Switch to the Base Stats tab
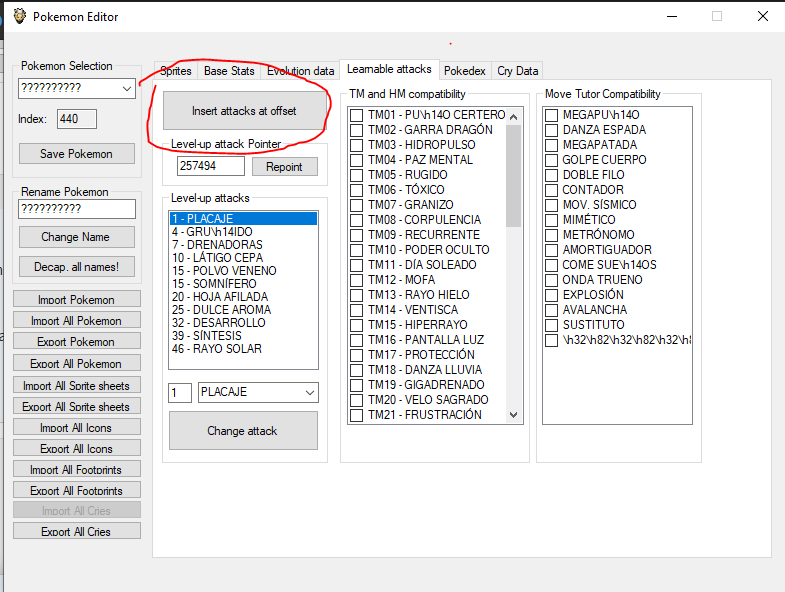The height and width of the screenshot is (592, 785). point(229,71)
